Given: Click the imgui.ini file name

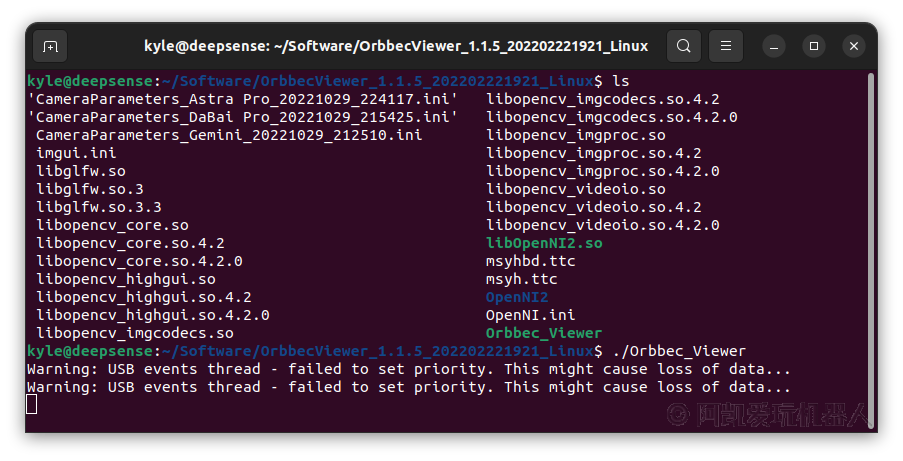Looking at the screenshot, I should [x=76, y=153].
